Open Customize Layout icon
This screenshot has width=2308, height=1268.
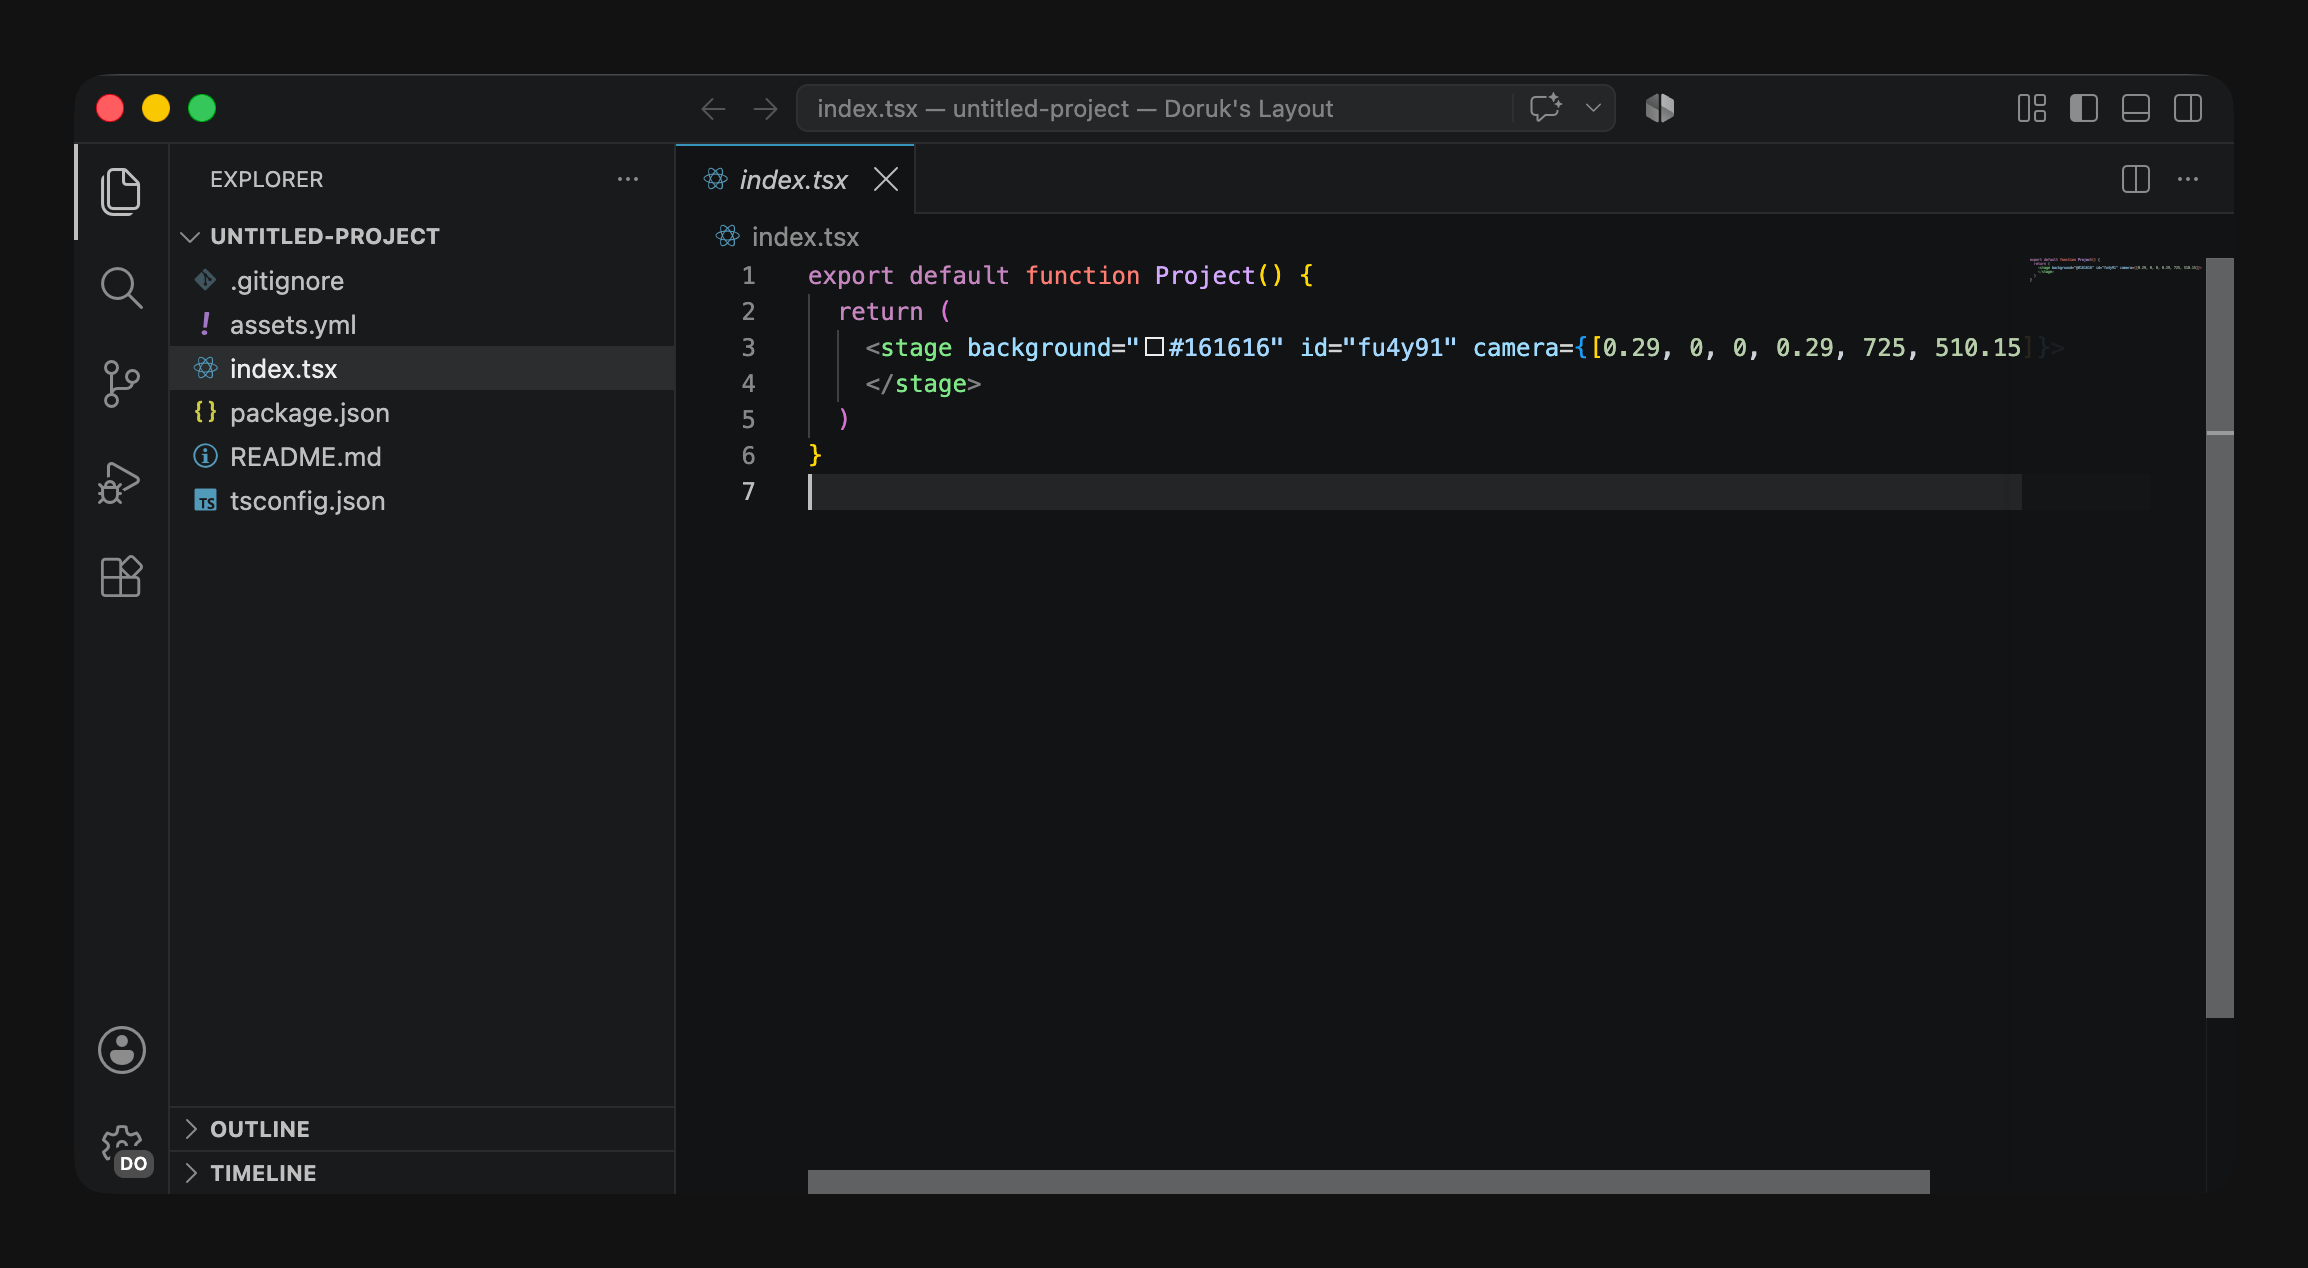(2031, 108)
